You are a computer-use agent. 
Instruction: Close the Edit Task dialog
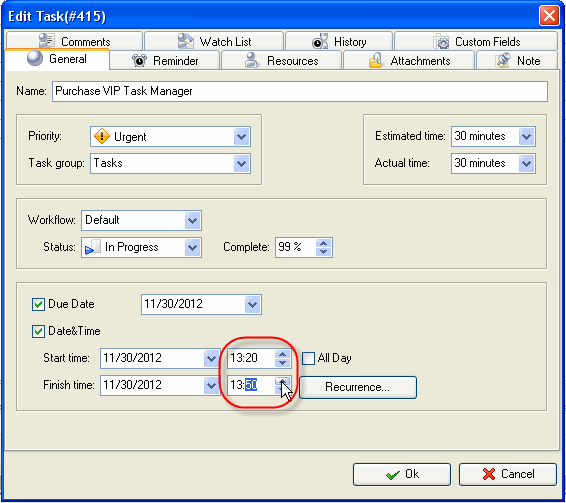[549, 16]
